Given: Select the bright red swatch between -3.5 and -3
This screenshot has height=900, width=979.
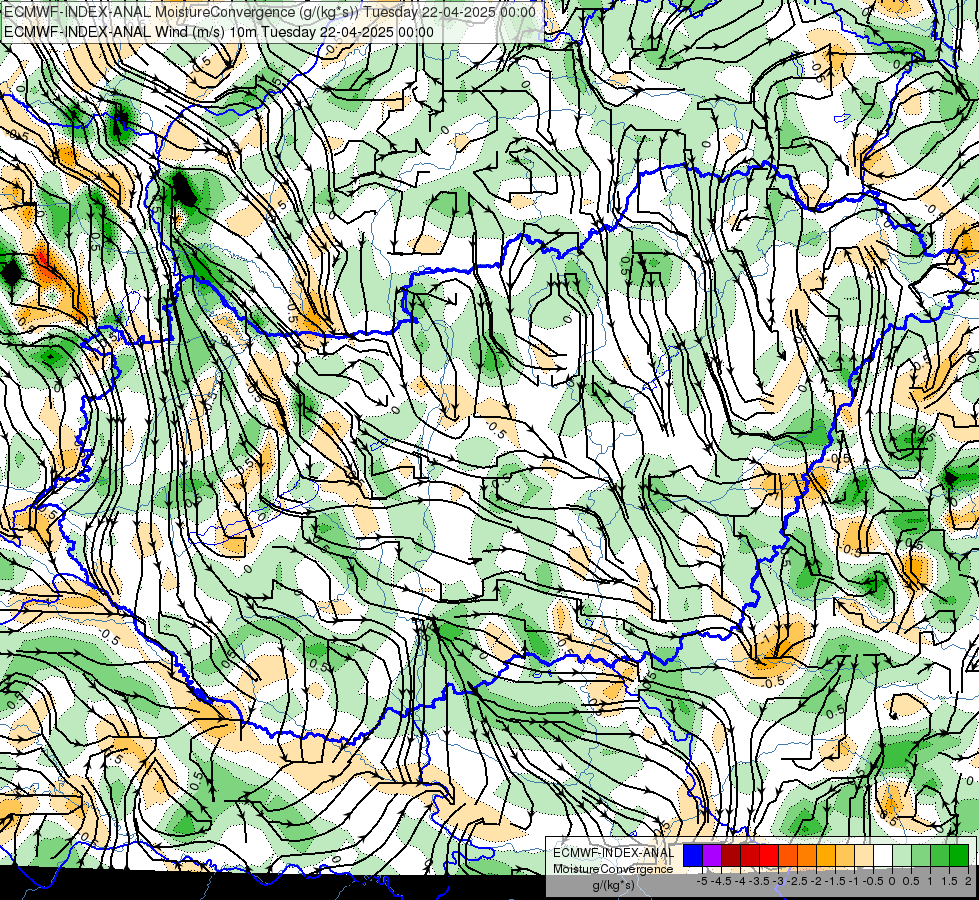Looking at the screenshot, I should [x=769, y=856].
